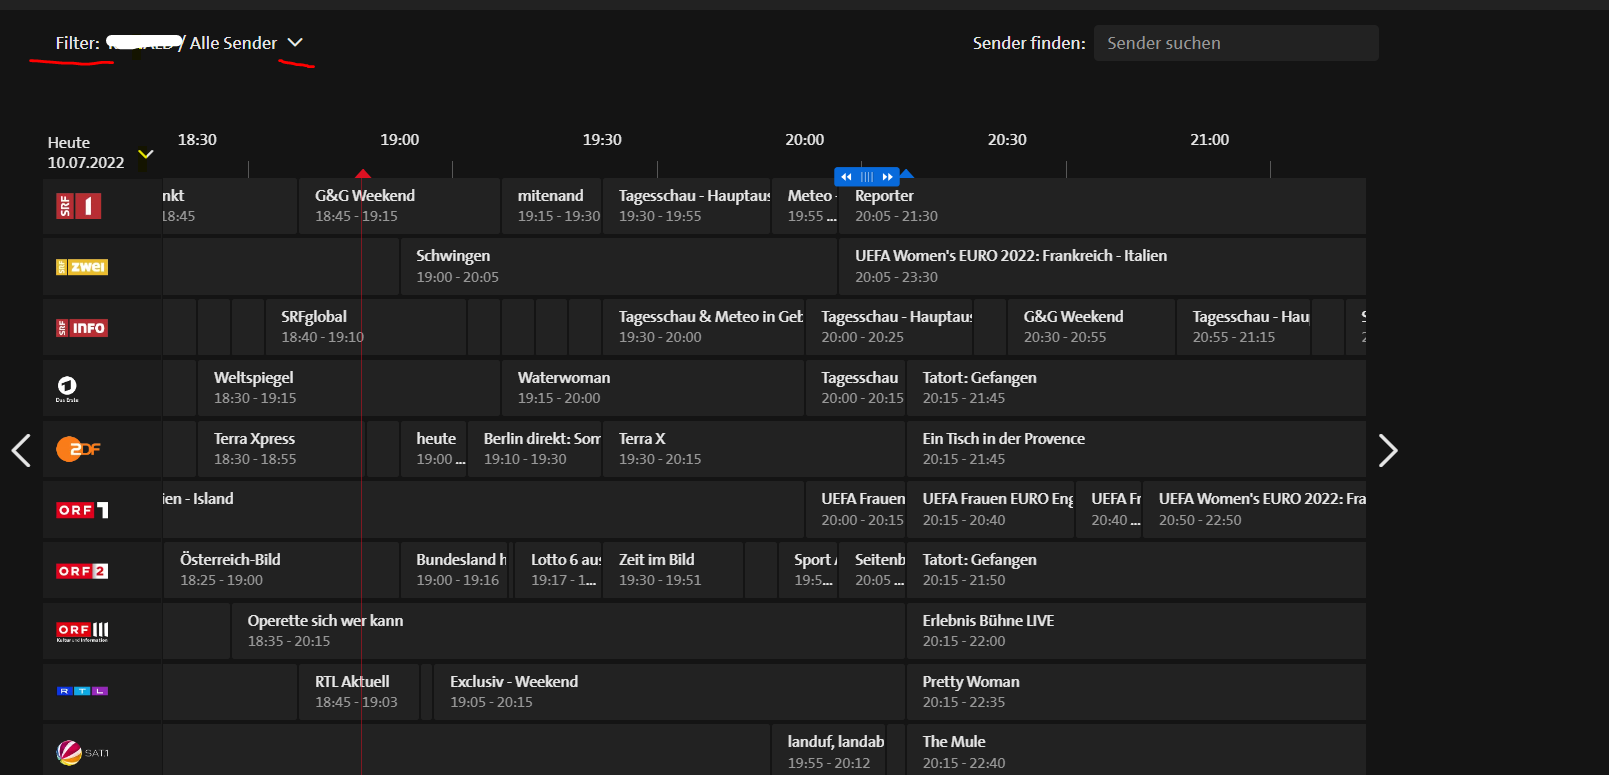This screenshot has height=775, width=1609.
Task: Open the SRF info channel logo
Action: pos(82,328)
